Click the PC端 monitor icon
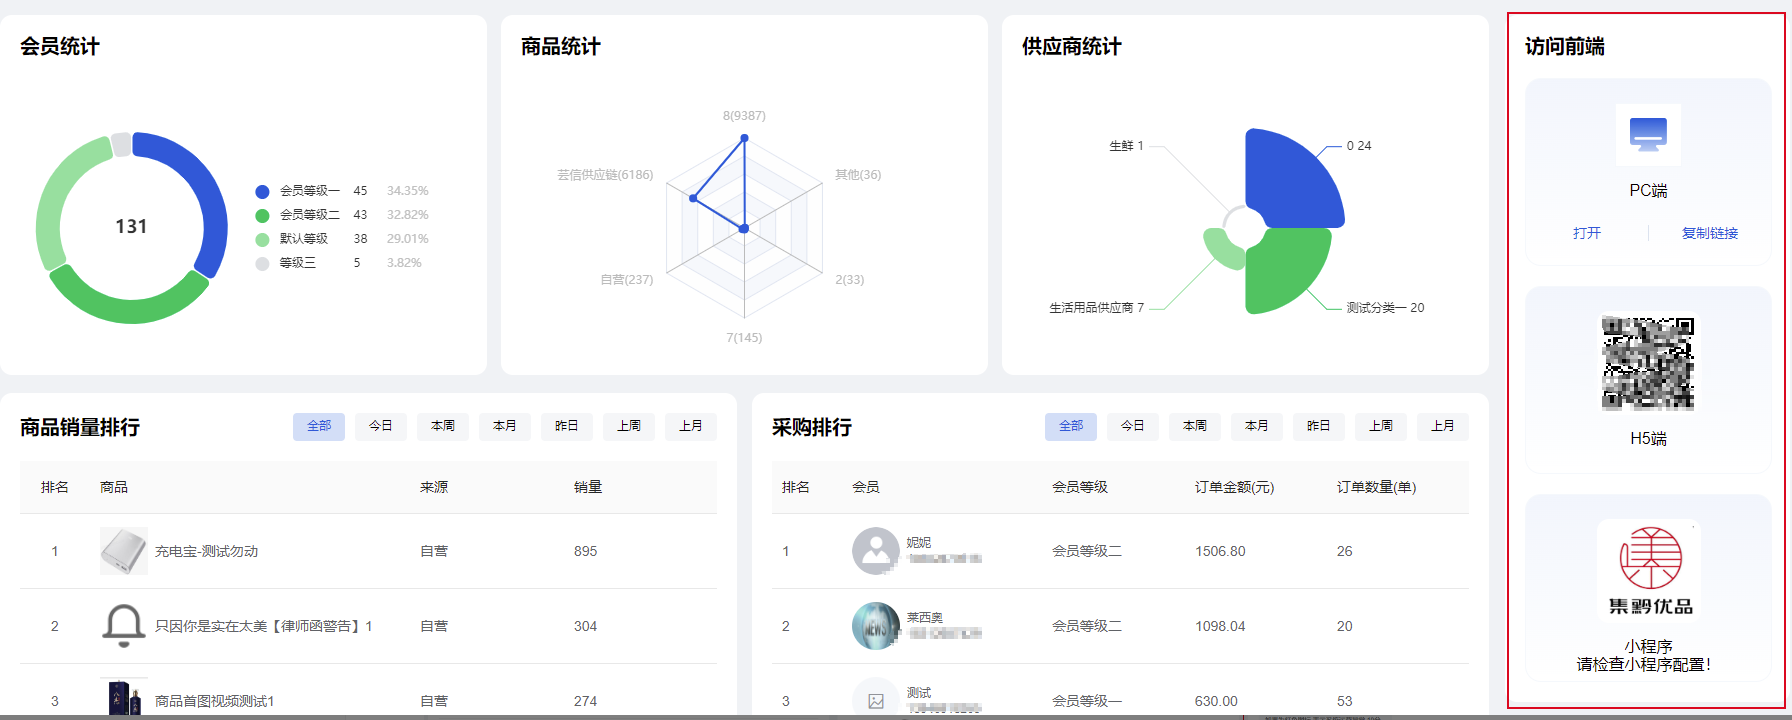The width and height of the screenshot is (1792, 720). click(1648, 135)
